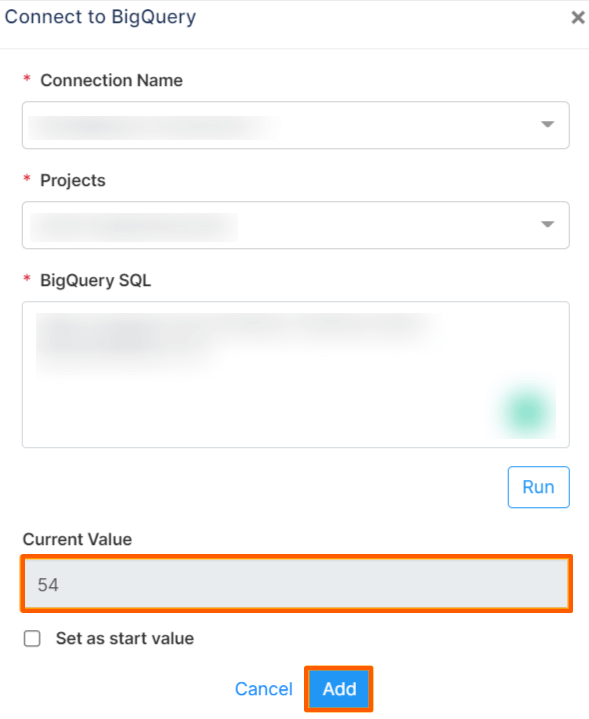
Task: Click the red asterisk beside Connection Name
Action: click(x=27, y=78)
